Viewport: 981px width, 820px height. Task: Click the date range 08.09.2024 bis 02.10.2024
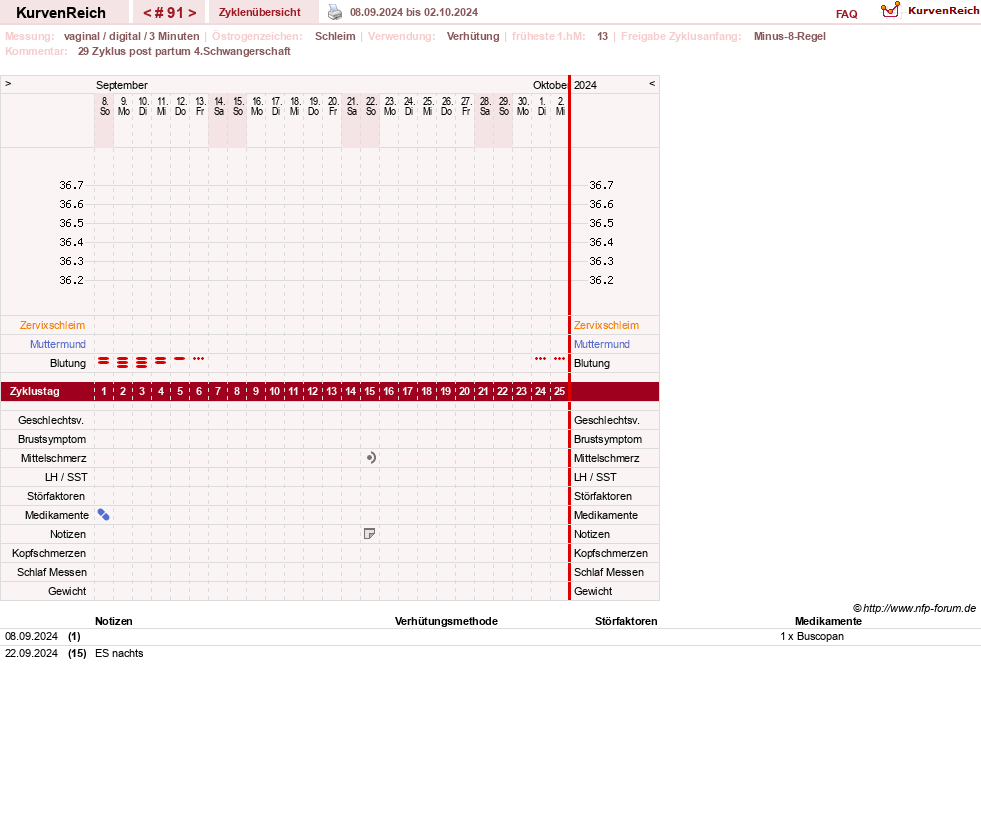click(x=414, y=12)
